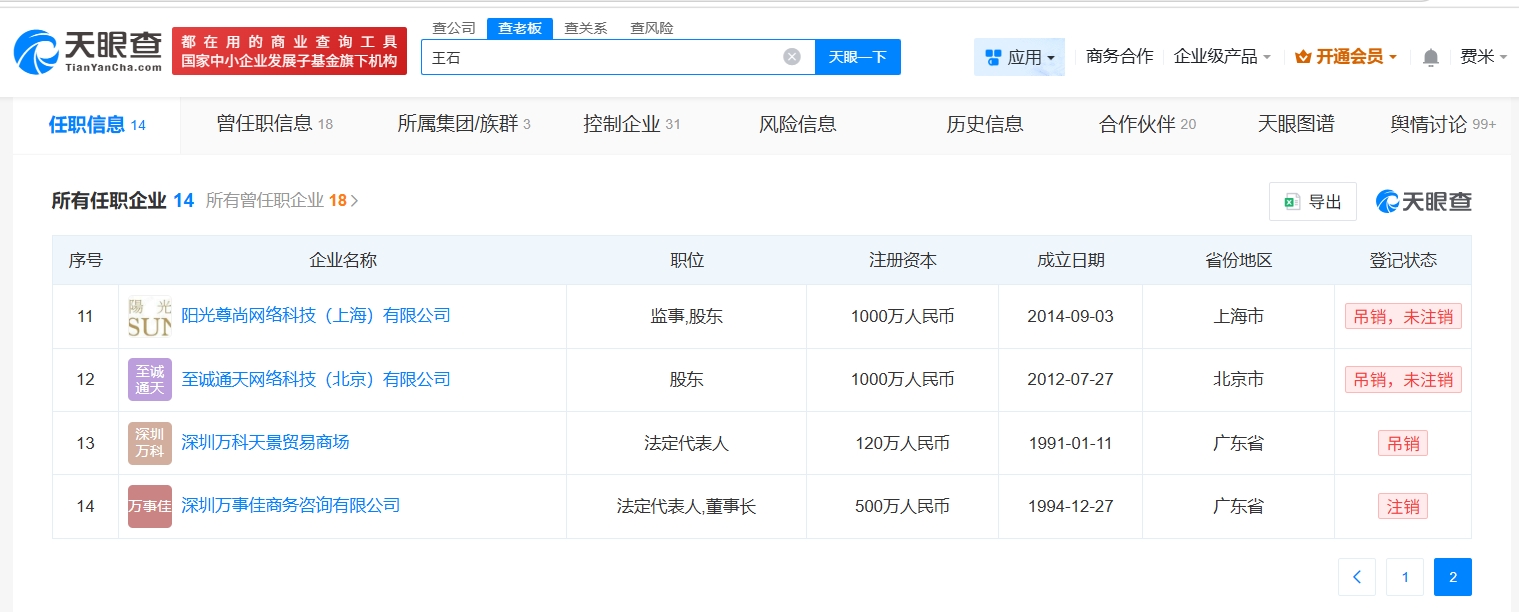Click 省份地区 column header
This screenshot has height=612, width=1519.
[x=1238, y=260]
